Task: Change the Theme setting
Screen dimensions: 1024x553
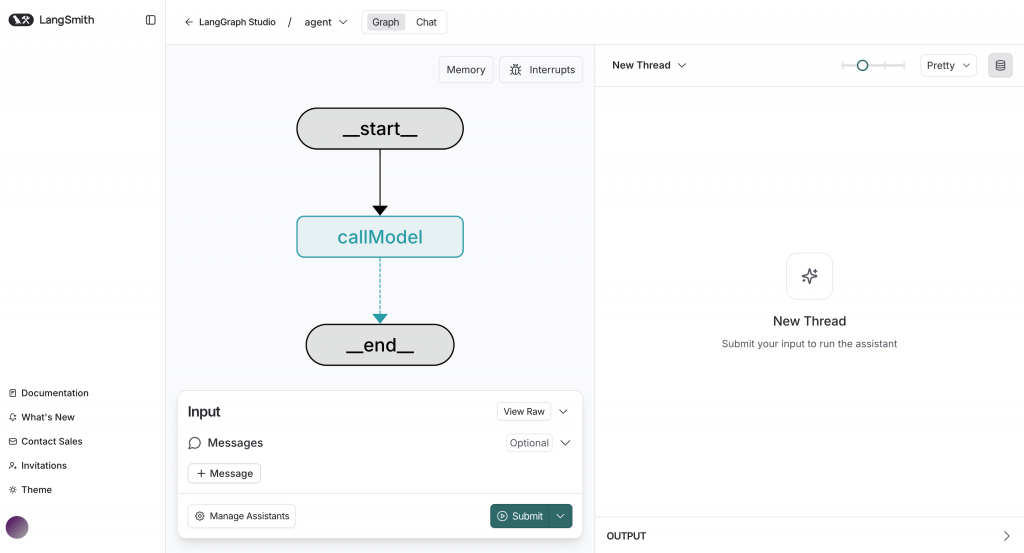Action: point(29,490)
